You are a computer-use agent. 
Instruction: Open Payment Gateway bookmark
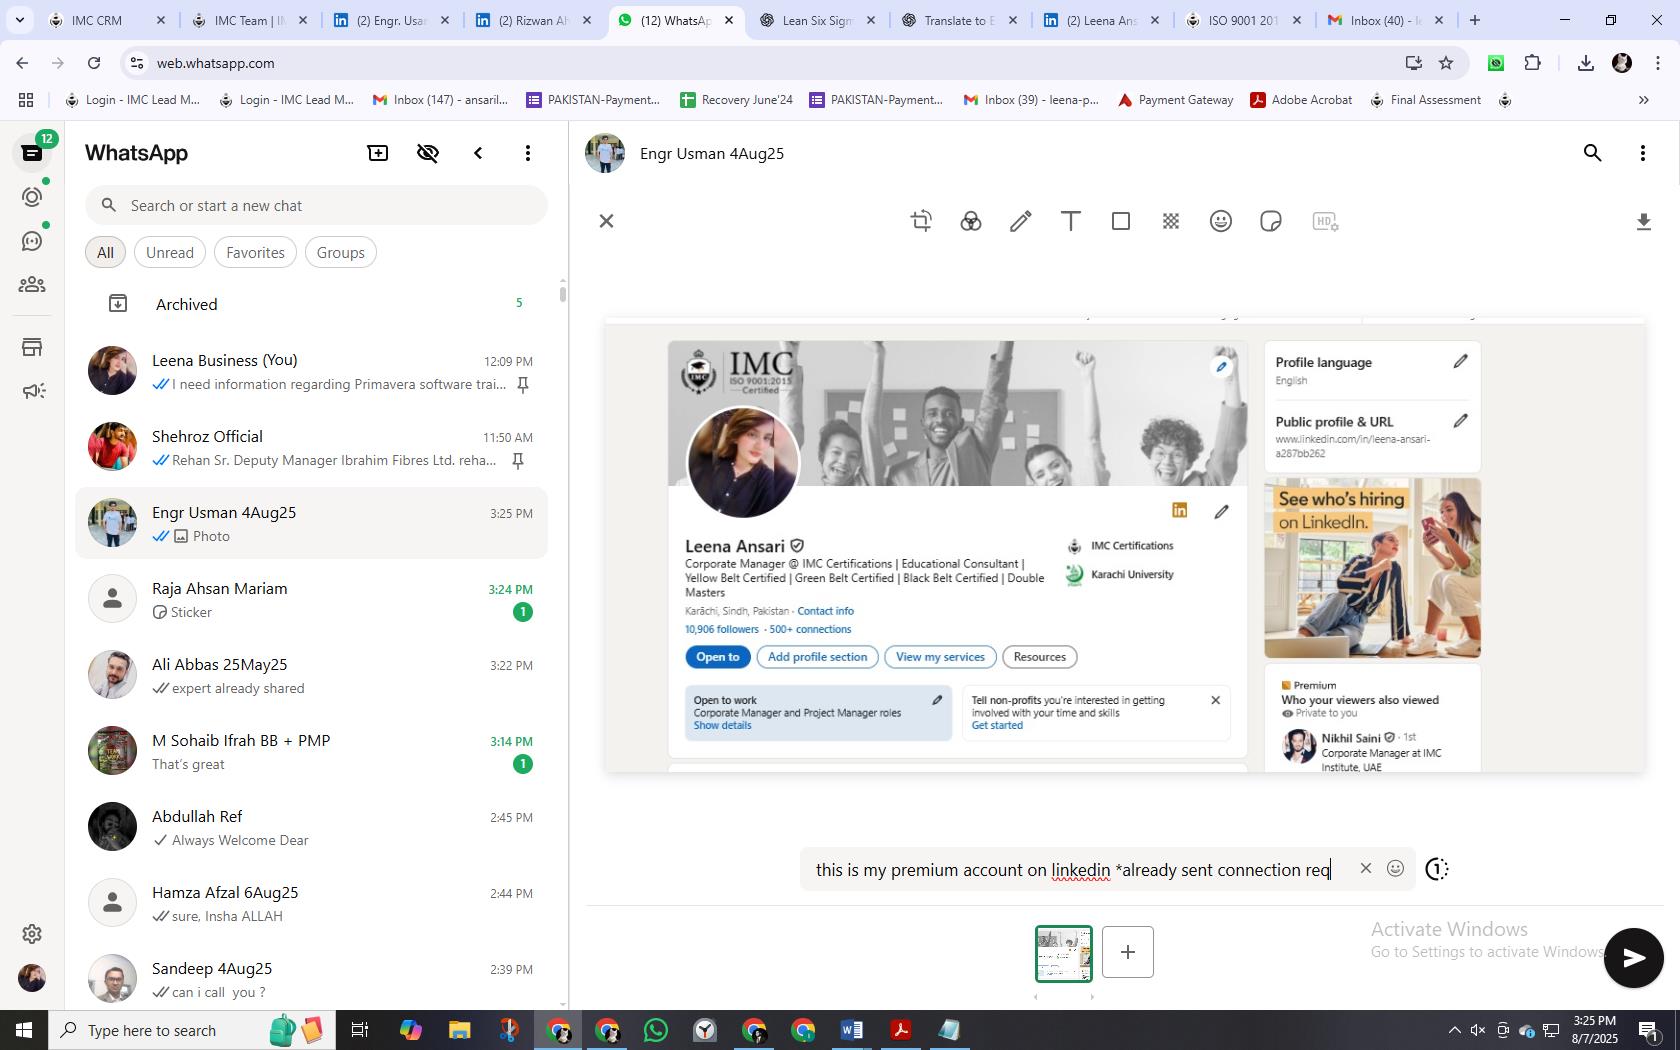[x=1175, y=100]
